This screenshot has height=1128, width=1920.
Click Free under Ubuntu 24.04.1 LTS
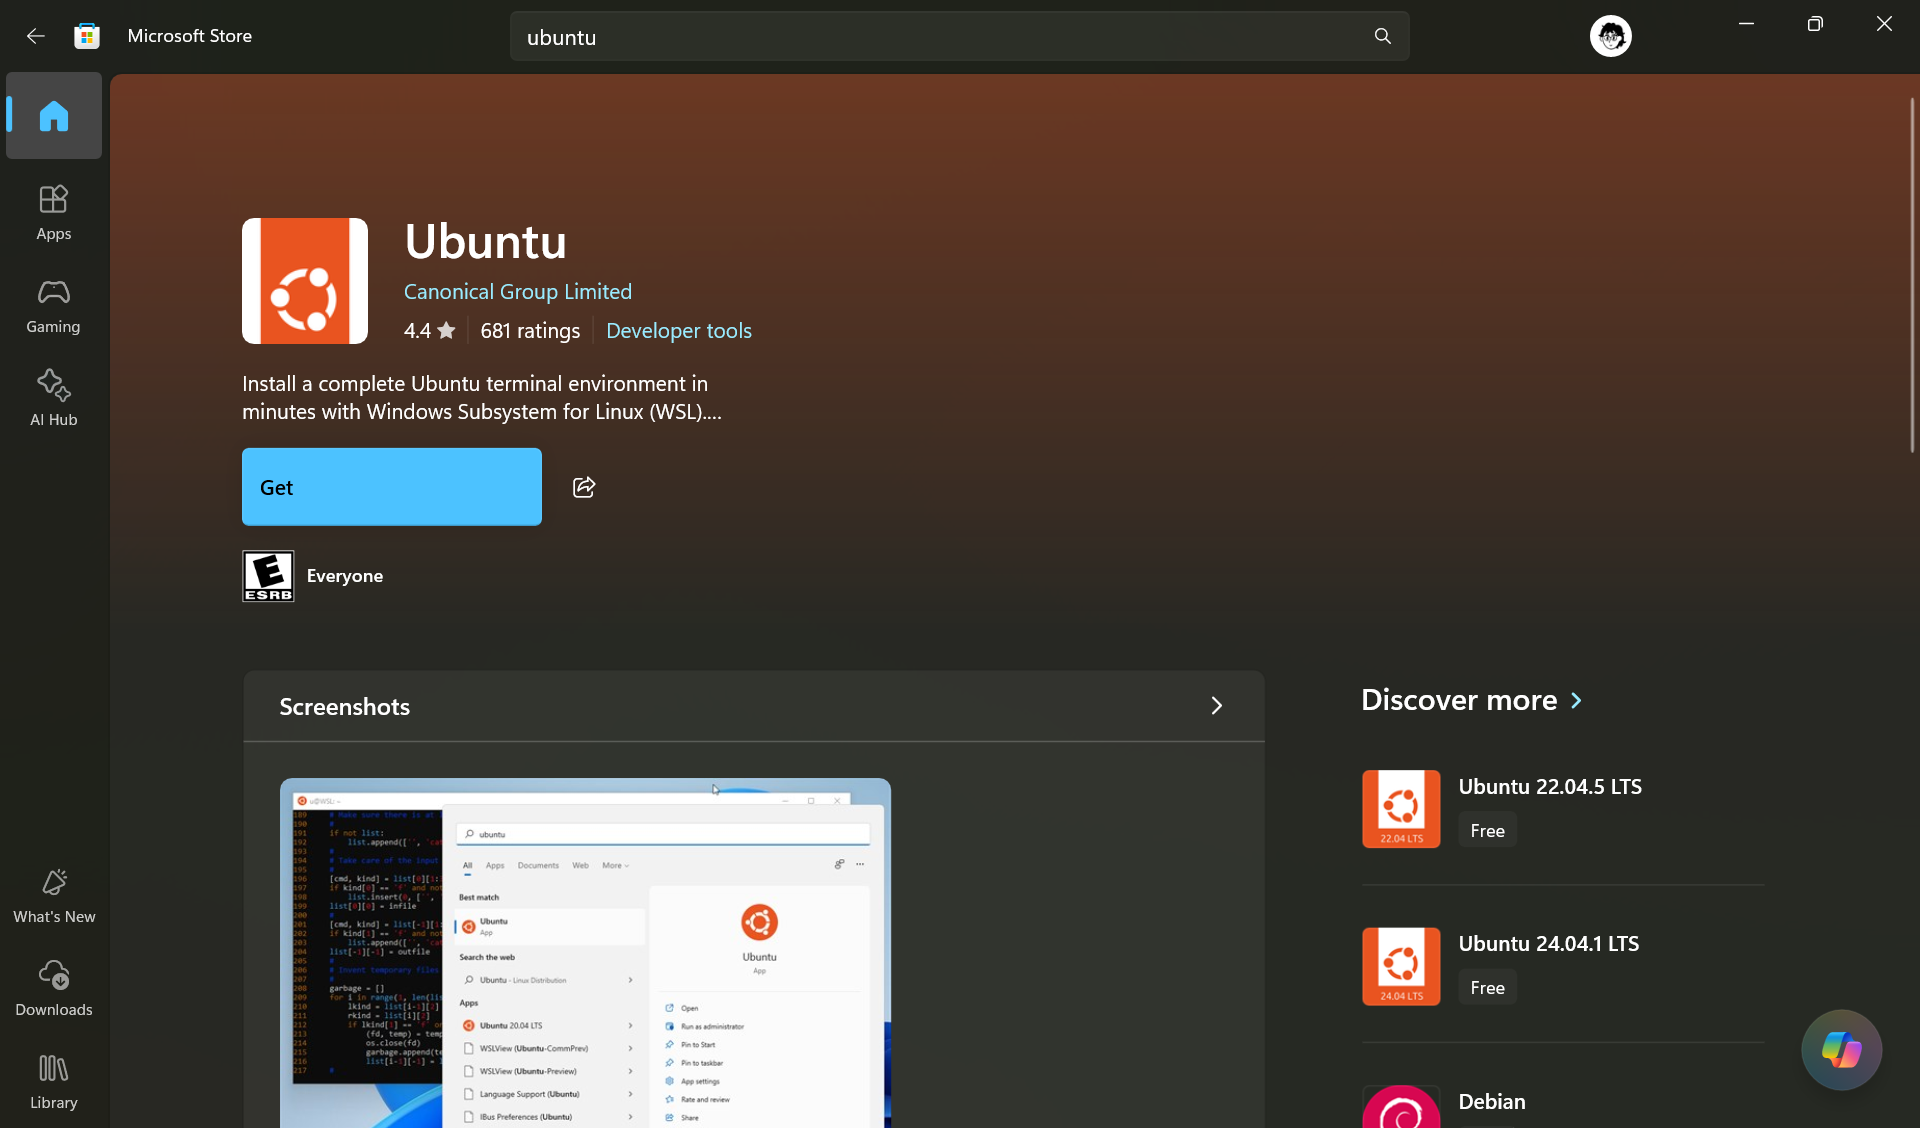pyautogui.click(x=1487, y=988)
